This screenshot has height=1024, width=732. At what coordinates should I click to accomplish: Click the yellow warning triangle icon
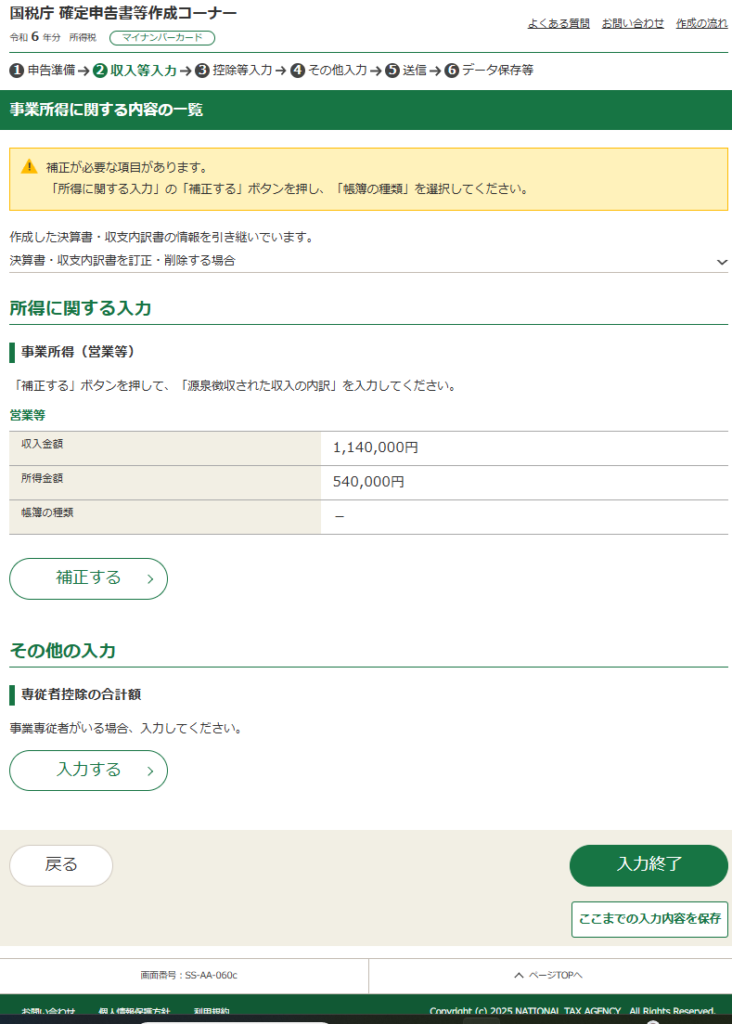point(29,167)
